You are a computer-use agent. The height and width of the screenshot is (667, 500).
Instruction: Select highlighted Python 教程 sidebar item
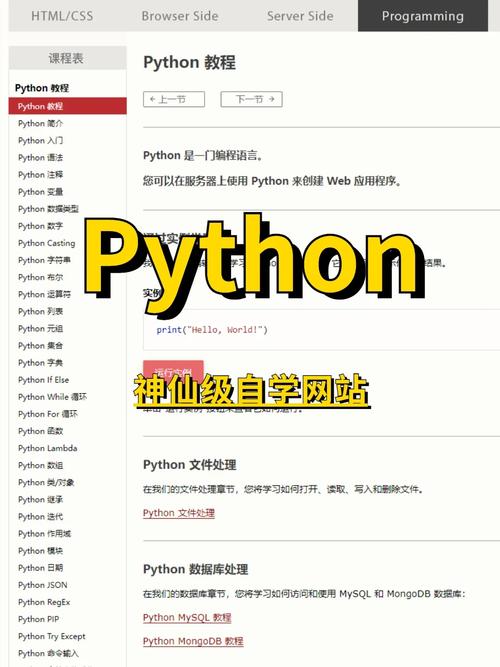pos(67,106)
